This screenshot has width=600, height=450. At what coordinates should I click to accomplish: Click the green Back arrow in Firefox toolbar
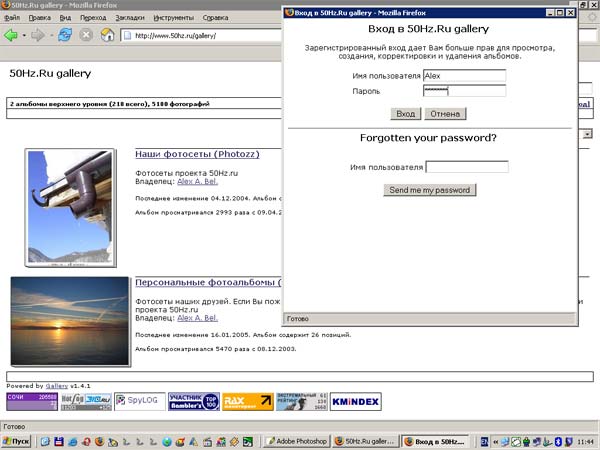tap(11, 36)
